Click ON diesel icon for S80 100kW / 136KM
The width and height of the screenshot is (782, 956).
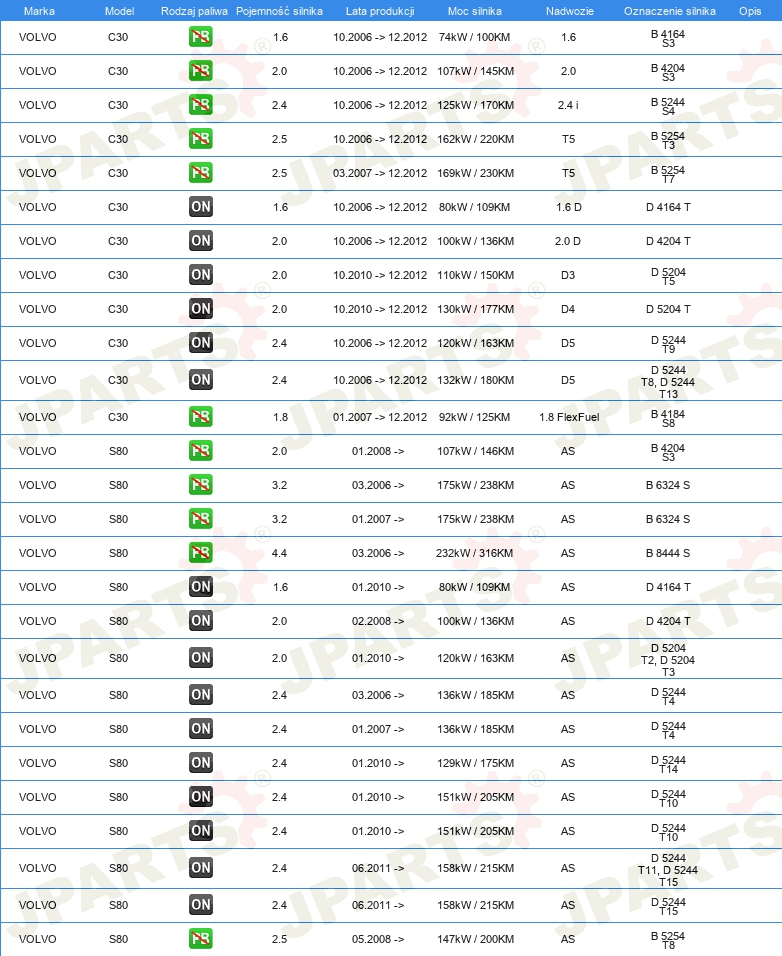(x=201, y=621)
